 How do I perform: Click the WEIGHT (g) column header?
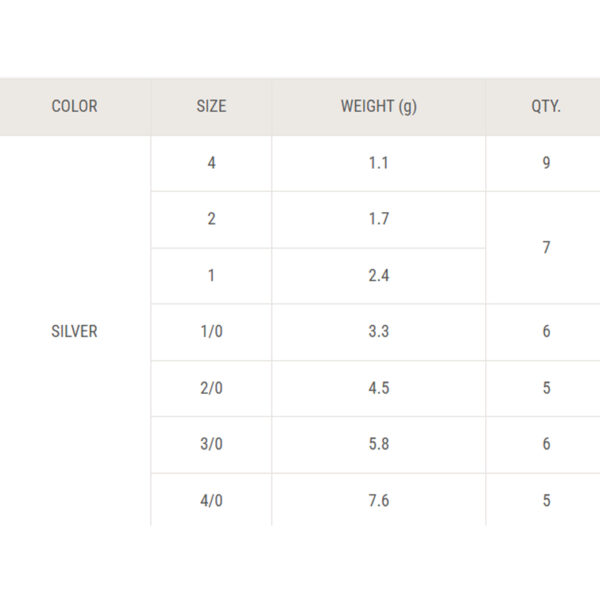click(x=379, y=107)
